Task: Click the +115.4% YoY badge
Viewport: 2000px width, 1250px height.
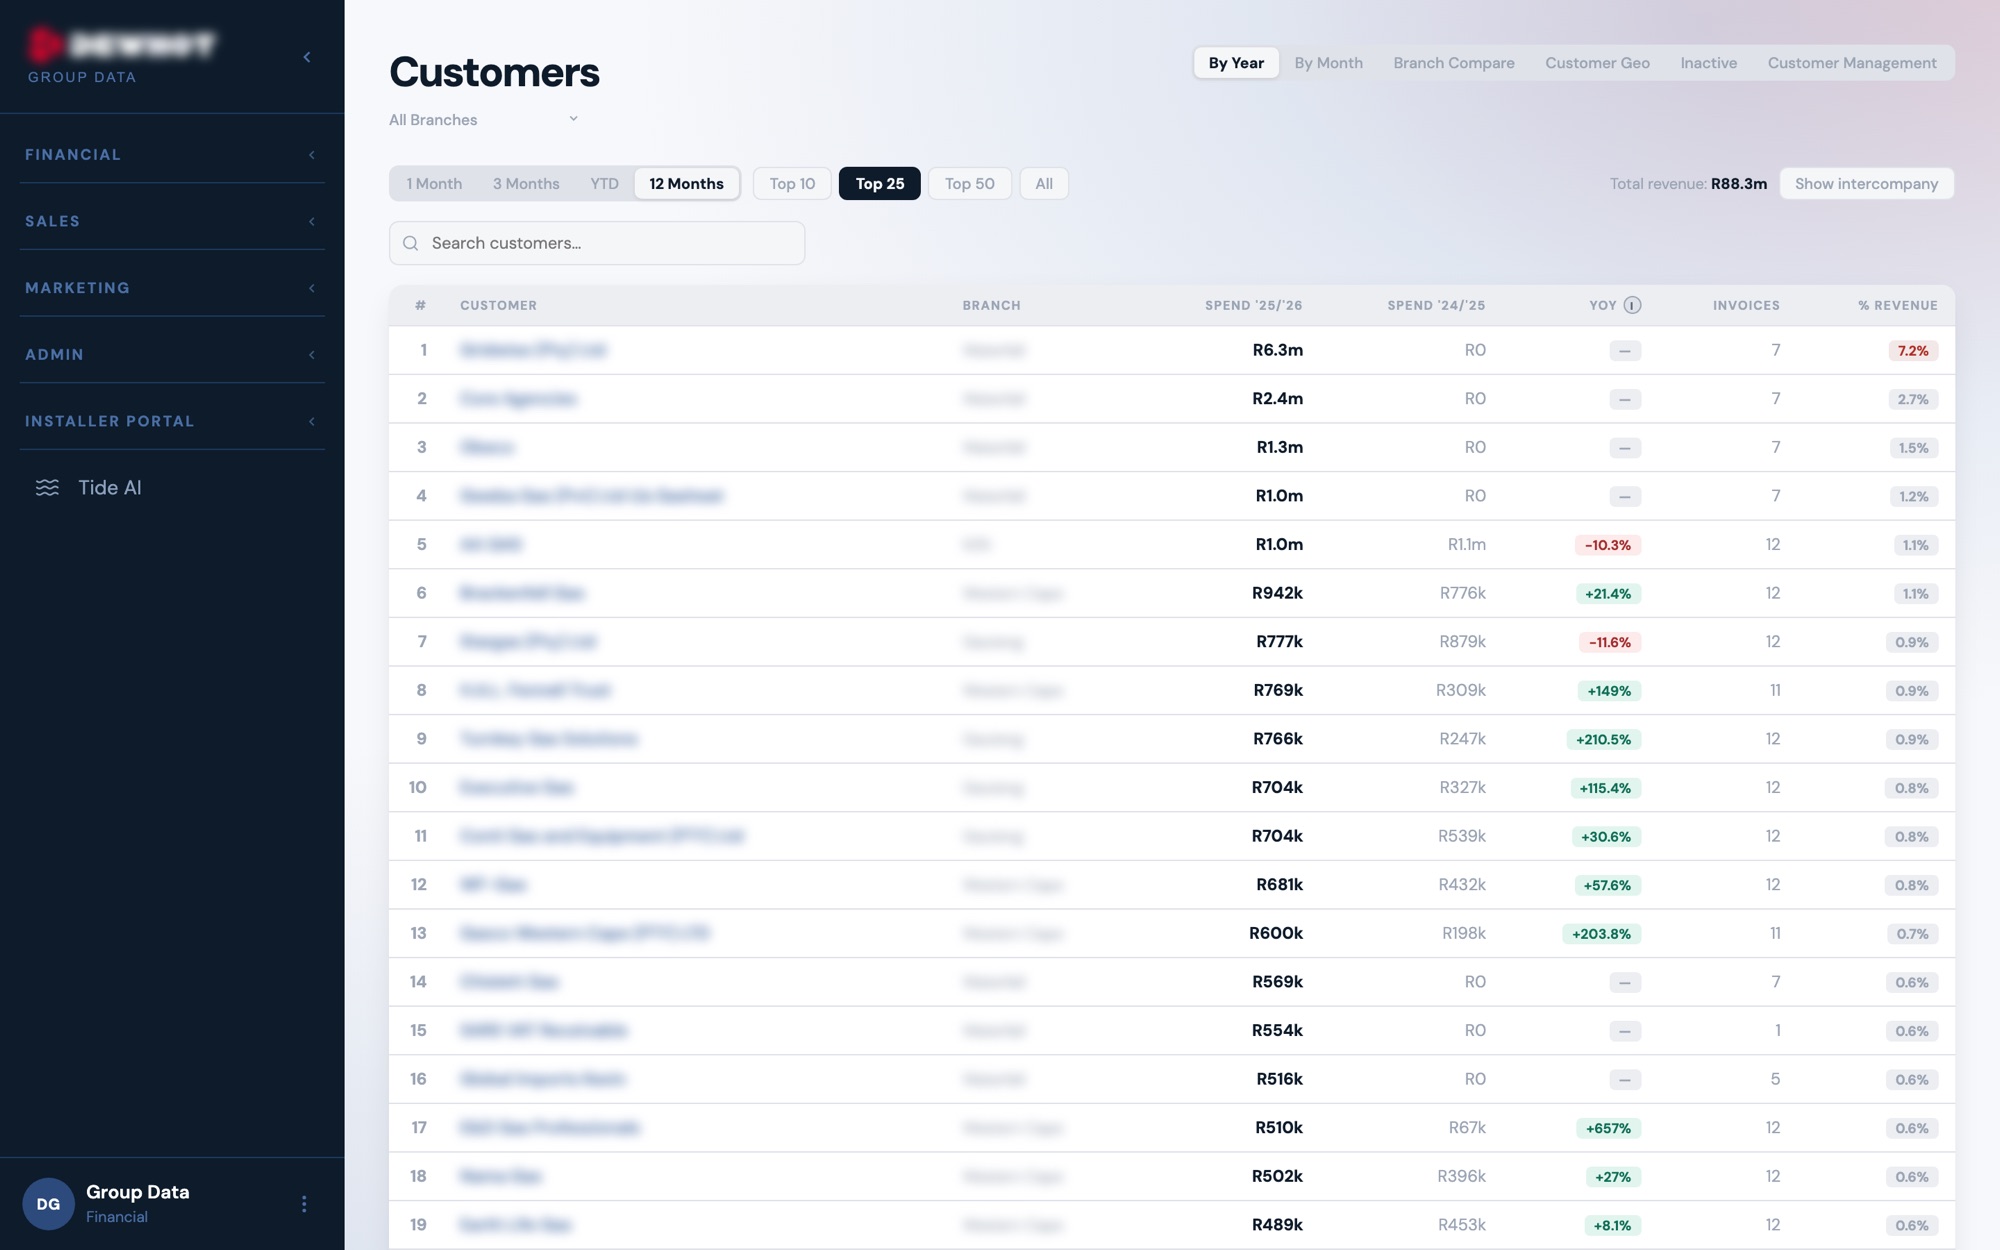Action: tap(1605, 788)
